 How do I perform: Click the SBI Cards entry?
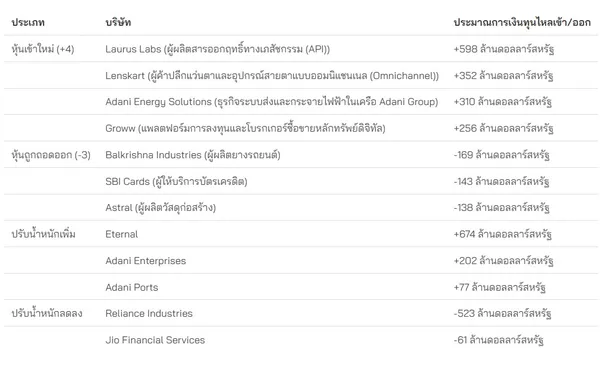tap(176, 181)
